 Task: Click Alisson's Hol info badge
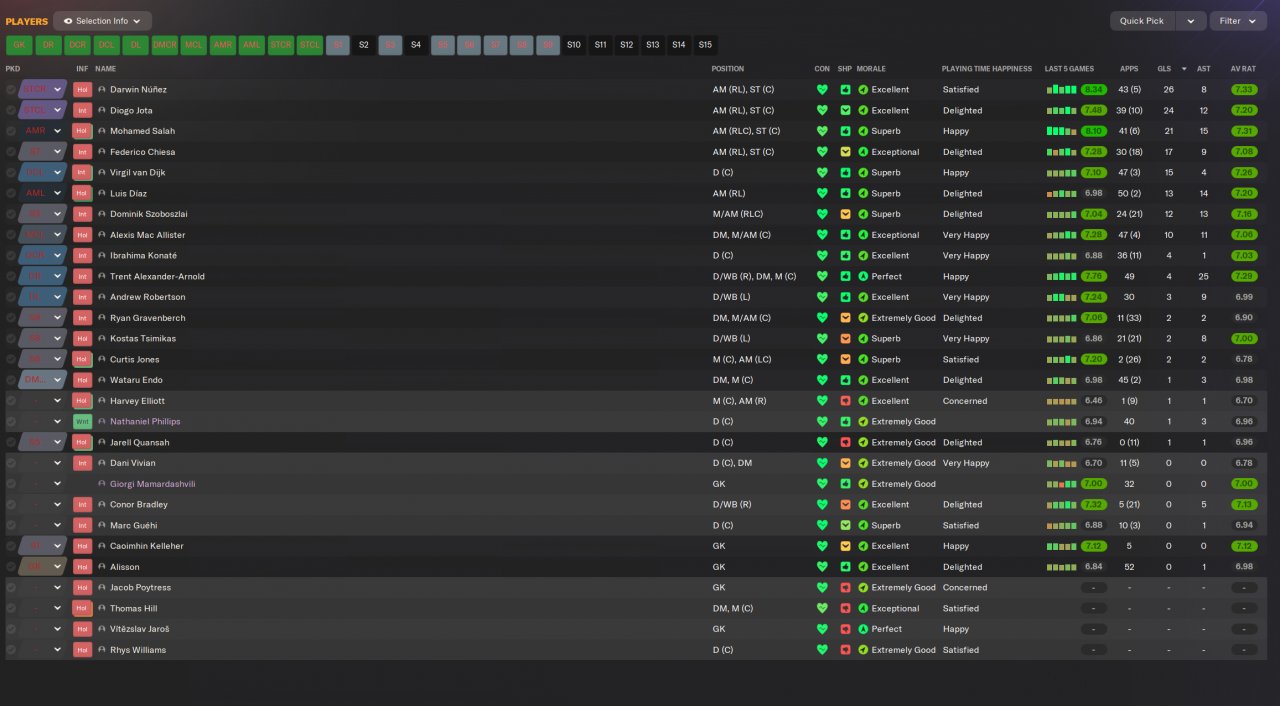(82, 567)
